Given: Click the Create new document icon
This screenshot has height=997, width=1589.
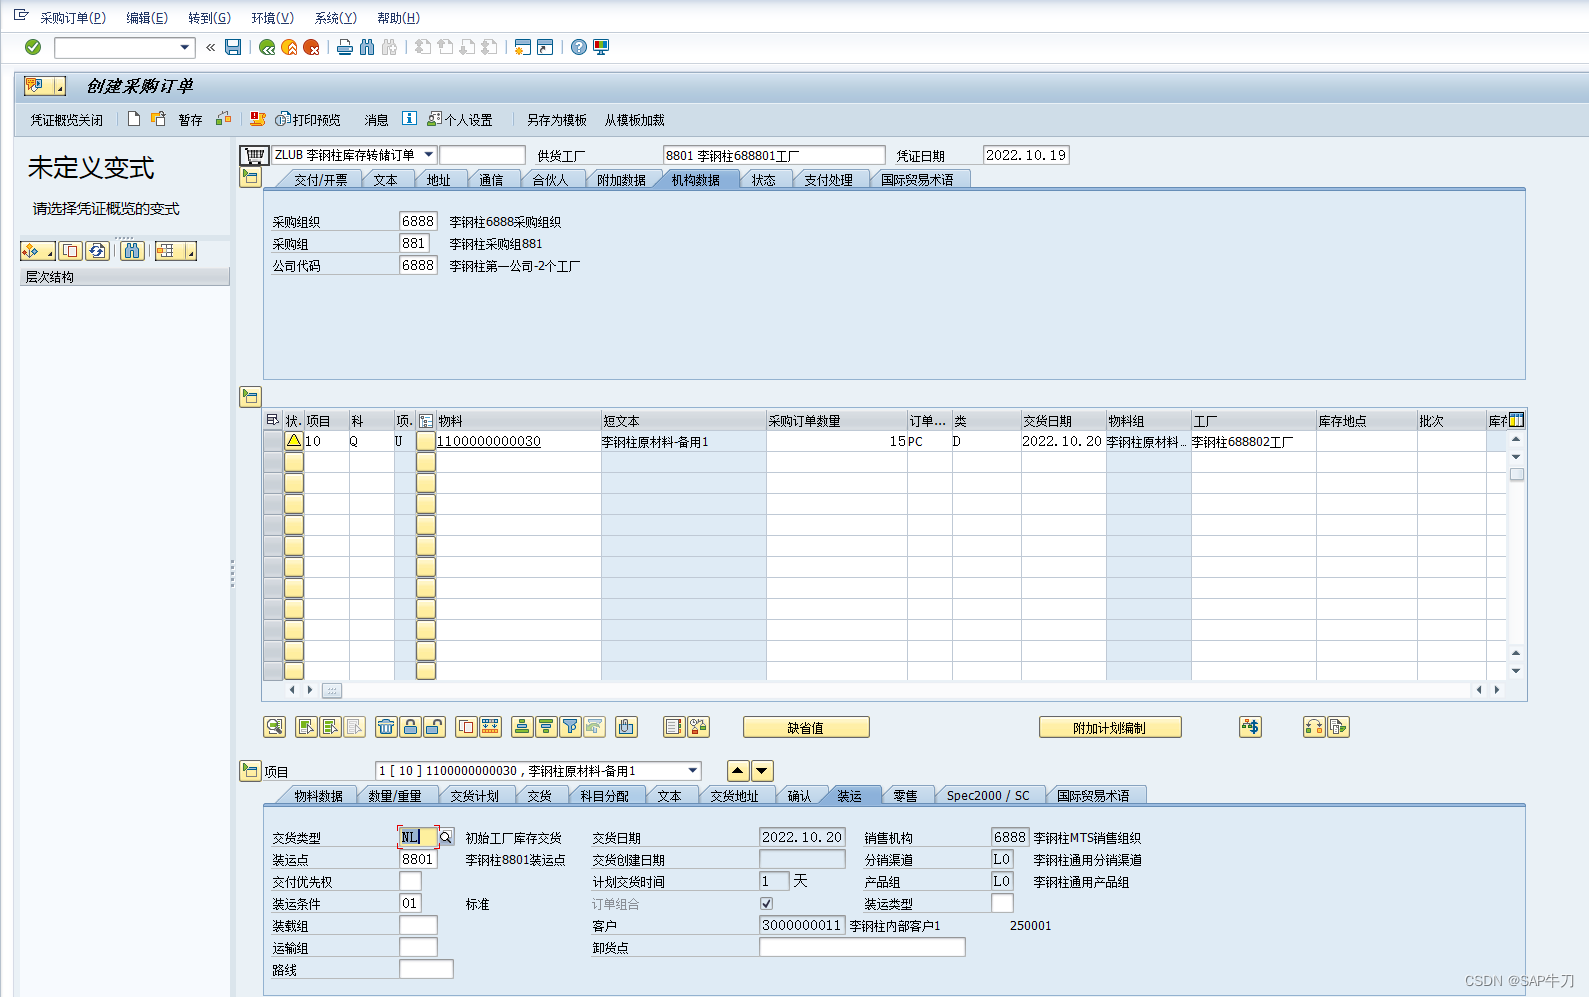Looking at the screenshot, I should coord(134,119).
